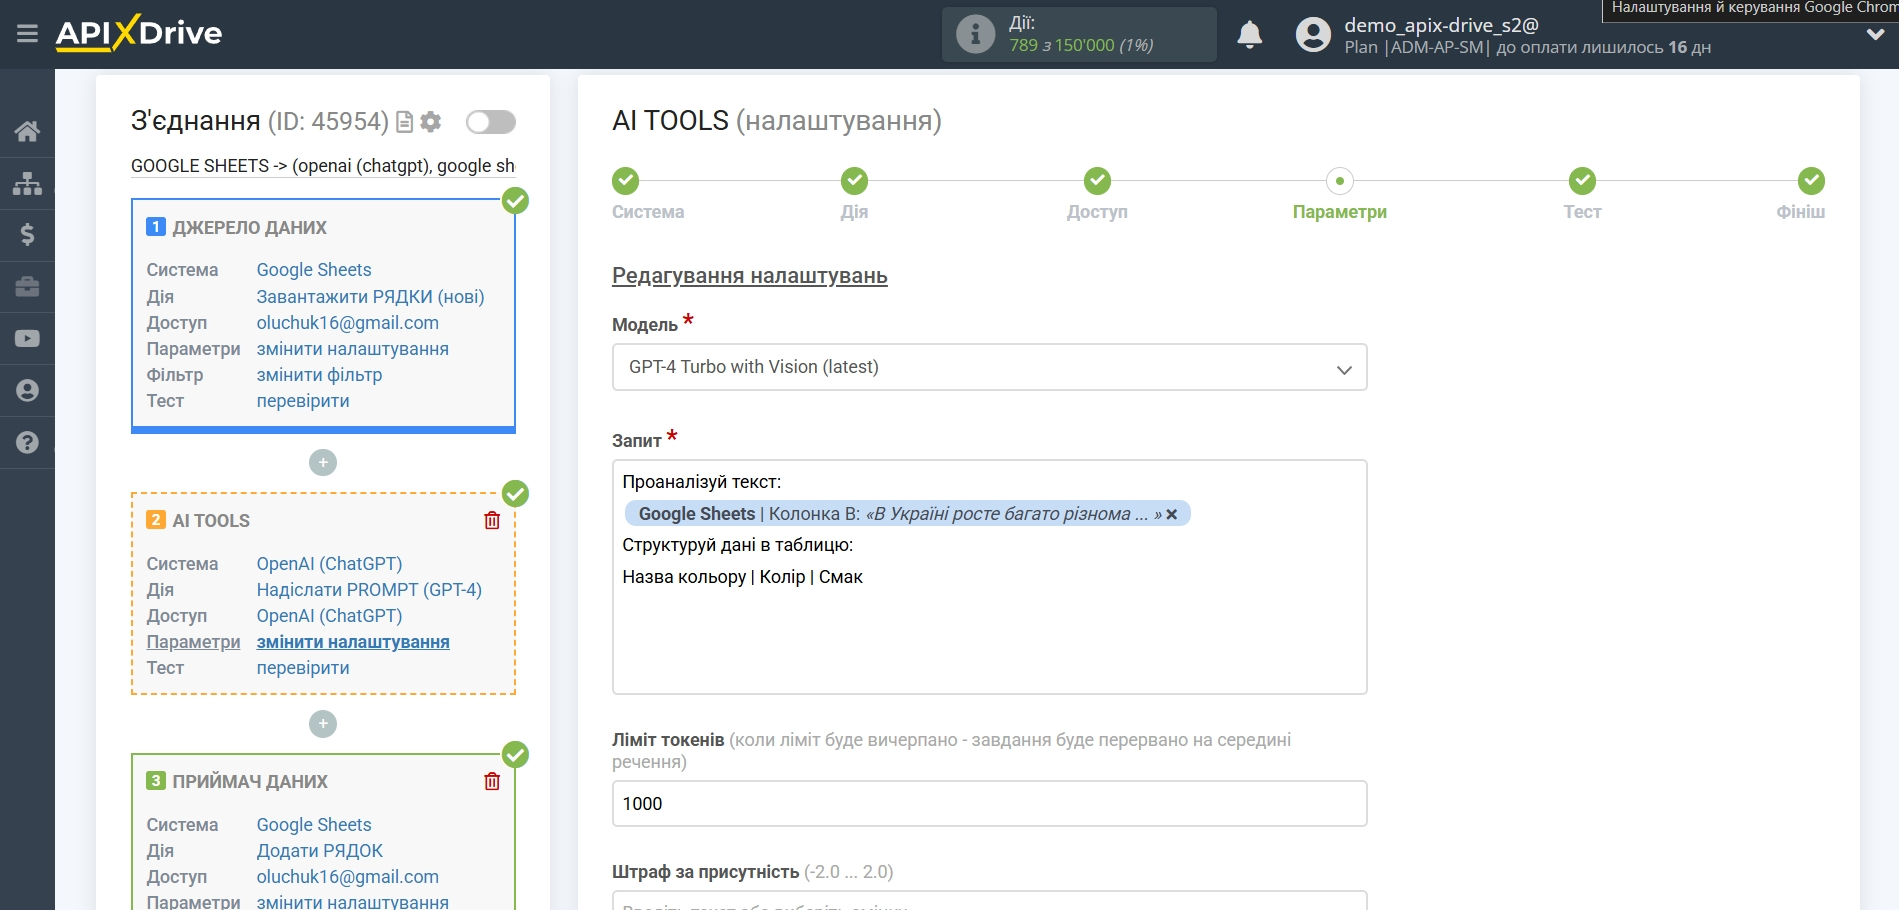Click змінити налаштування in AI TOOLS
Viewport: 1899px width, 910px height.
pyautogui.click(x=353, y=642)
